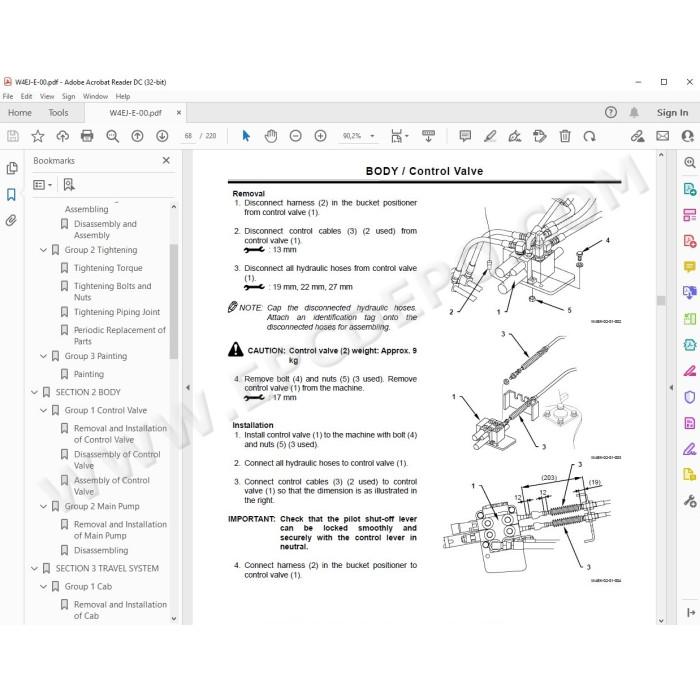Open the notifications bell
The image size is (700, 700).
pos(634,112)
